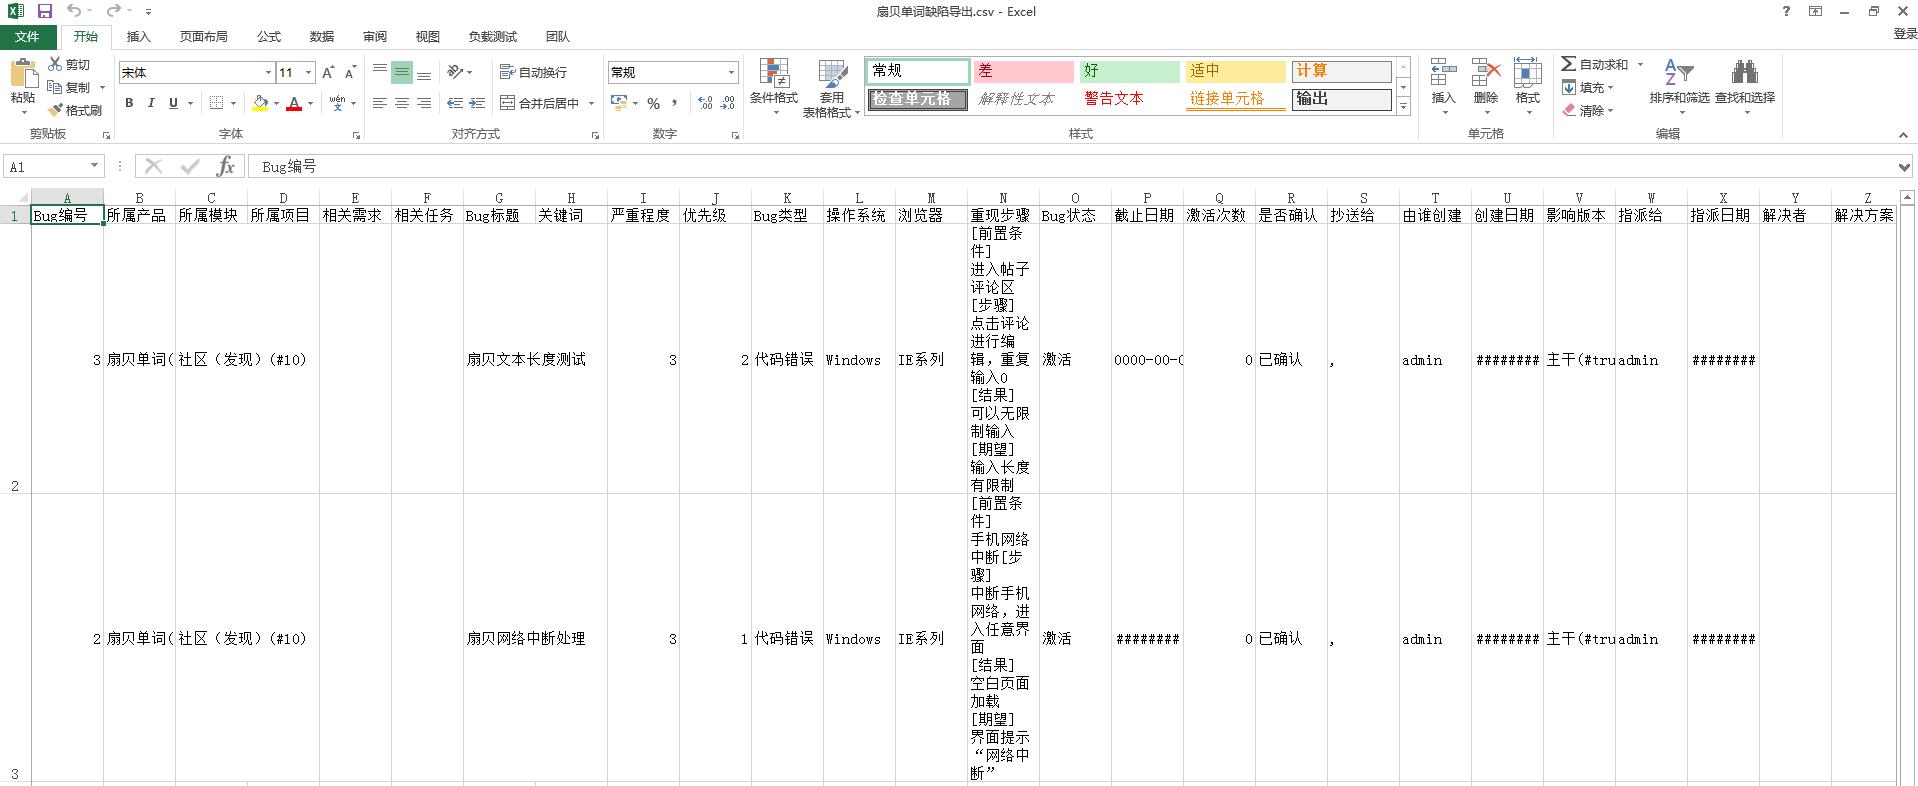Align cell text to the right
The height and width of the screenshot is (786, 1918).
pyautogui.click(x=424, y=103)
